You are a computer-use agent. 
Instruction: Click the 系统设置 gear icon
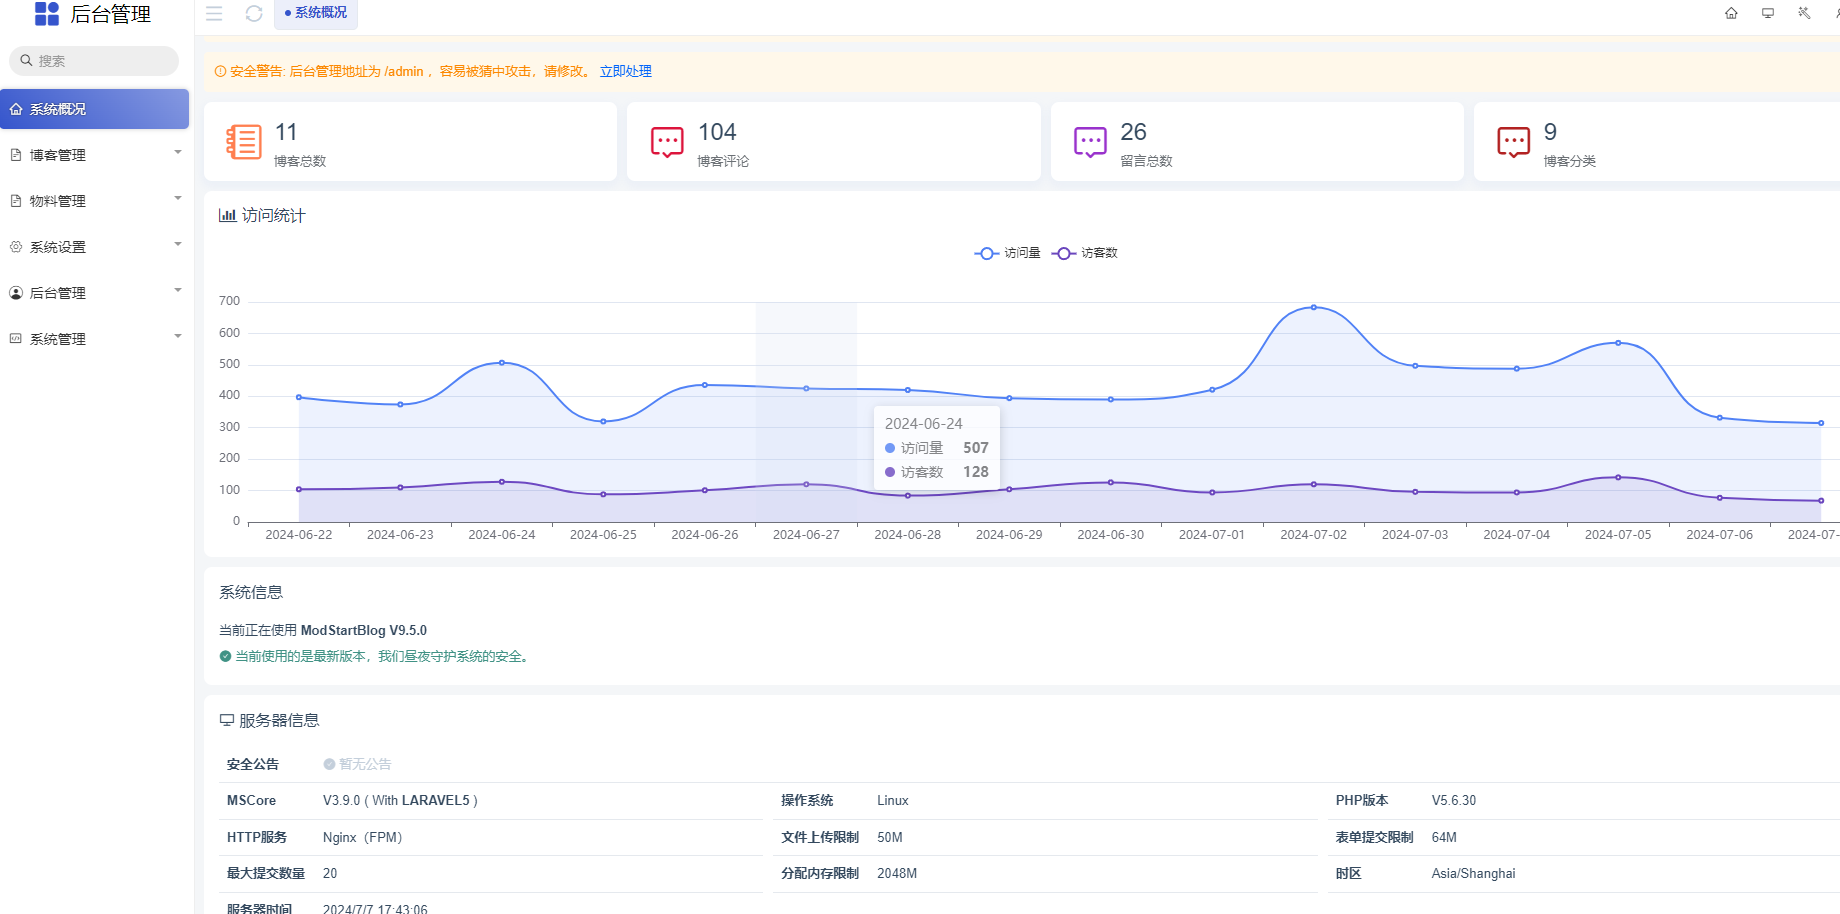[16, 247]
